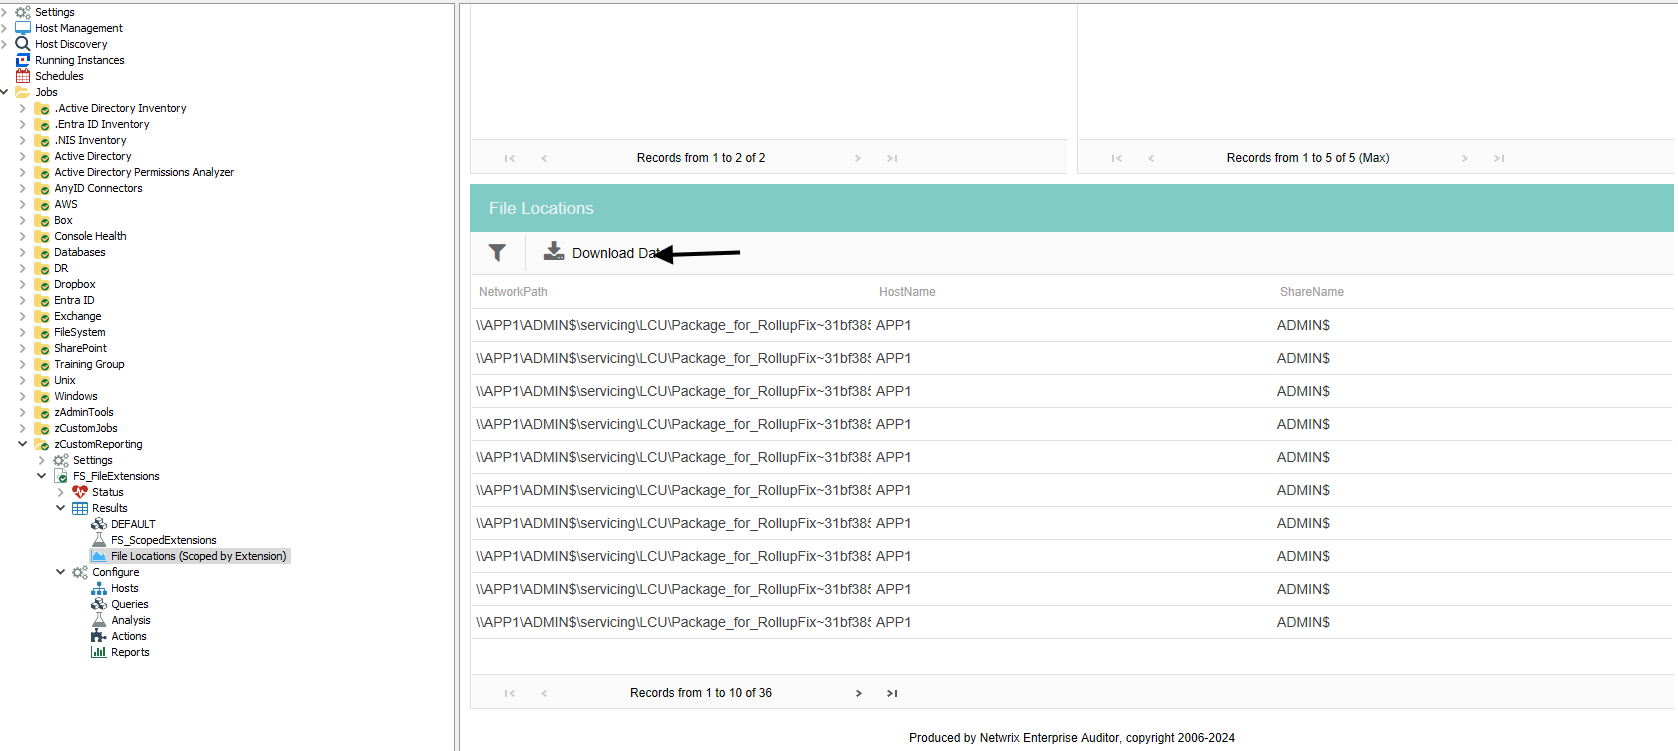Select the Databases job group
This screenshot has height=751, width=1678.
(x=80, y=252)
